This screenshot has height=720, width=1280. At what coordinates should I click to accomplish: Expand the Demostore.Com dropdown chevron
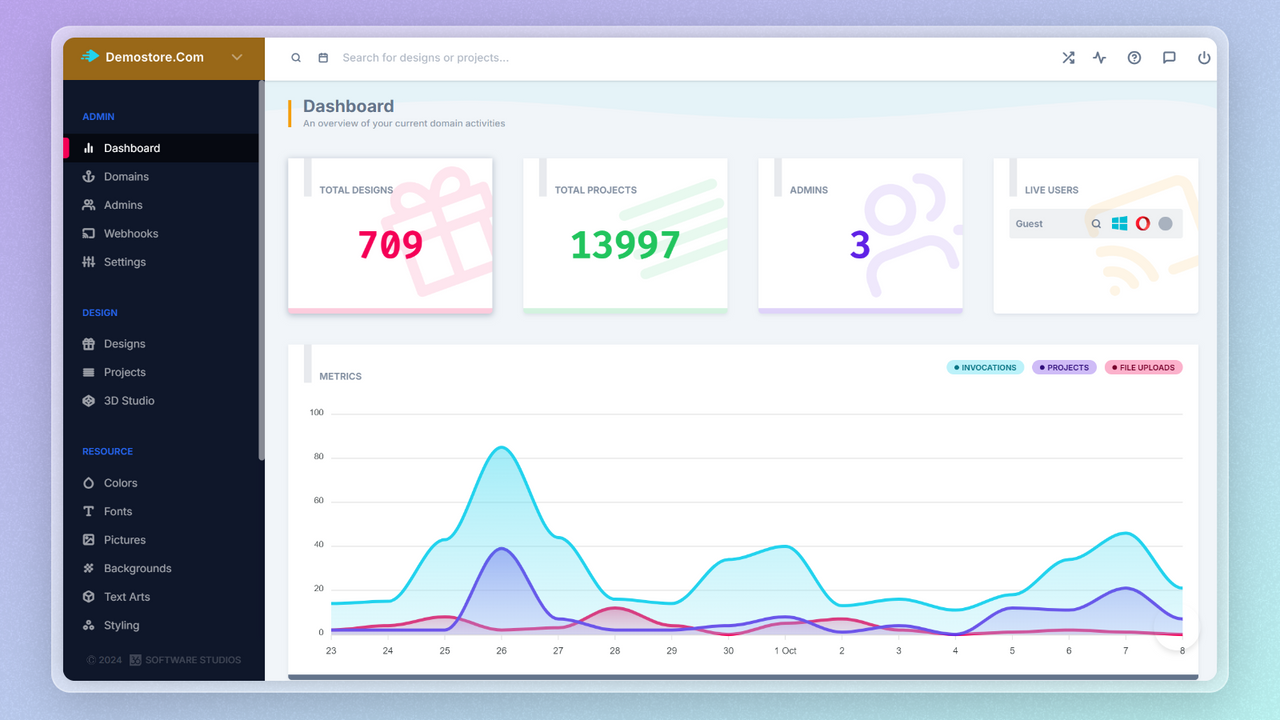click(237, 57)
